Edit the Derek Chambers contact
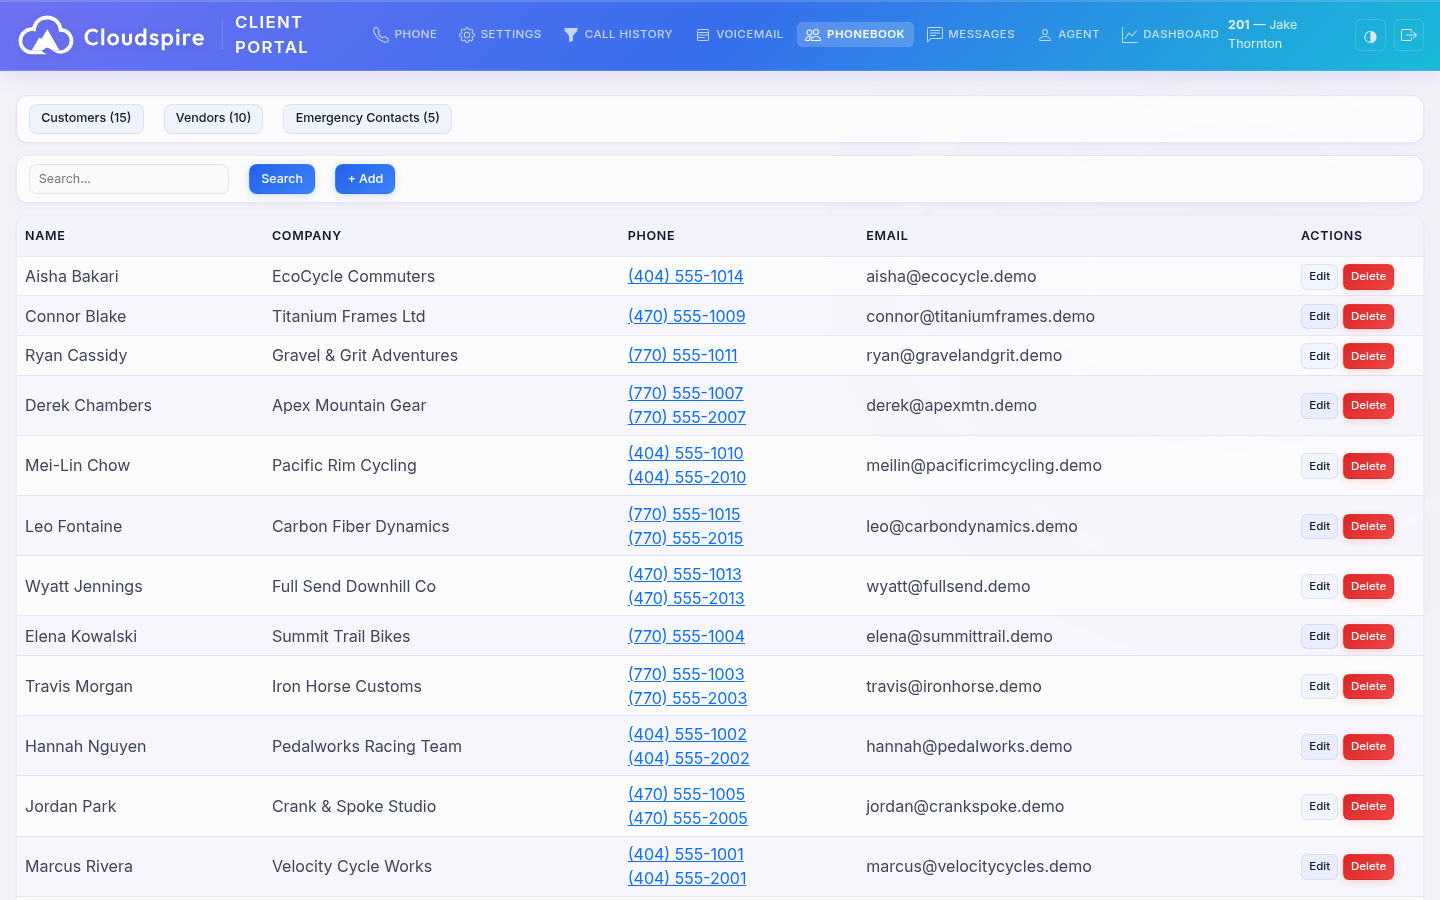 click(1319, 405)
